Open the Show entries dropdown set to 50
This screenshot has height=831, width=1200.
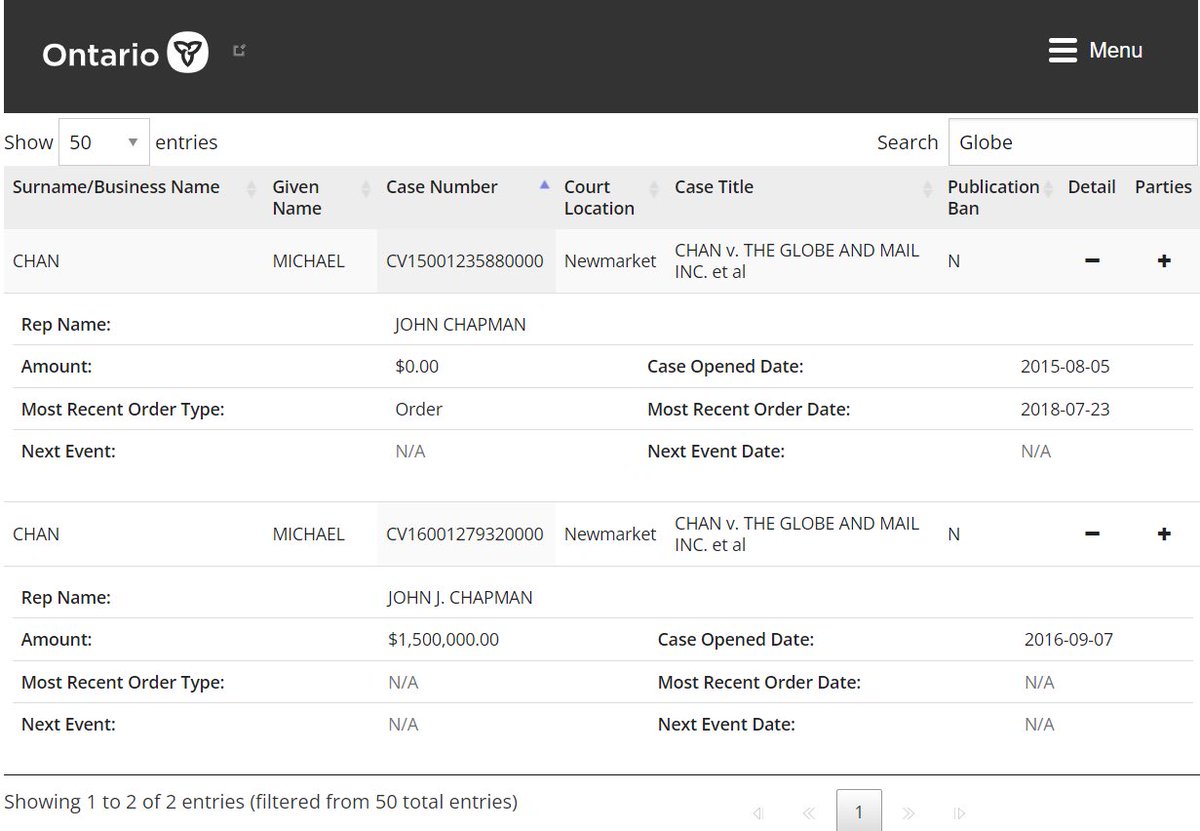[104, 142]
